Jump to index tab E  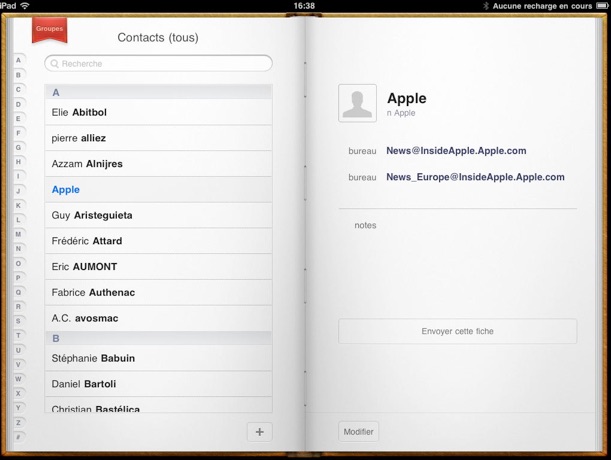coord(18,119)
